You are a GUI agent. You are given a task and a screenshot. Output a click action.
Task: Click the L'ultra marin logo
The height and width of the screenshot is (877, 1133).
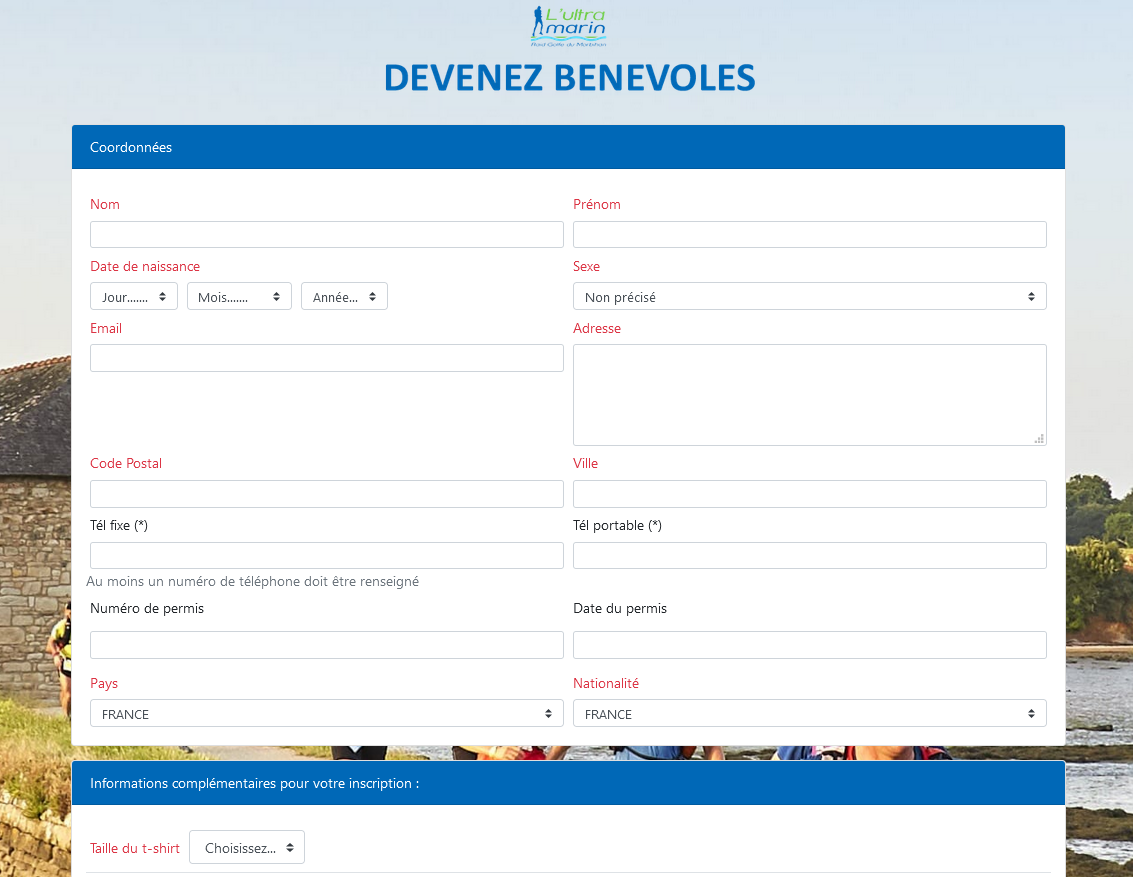tap(568, 26)
